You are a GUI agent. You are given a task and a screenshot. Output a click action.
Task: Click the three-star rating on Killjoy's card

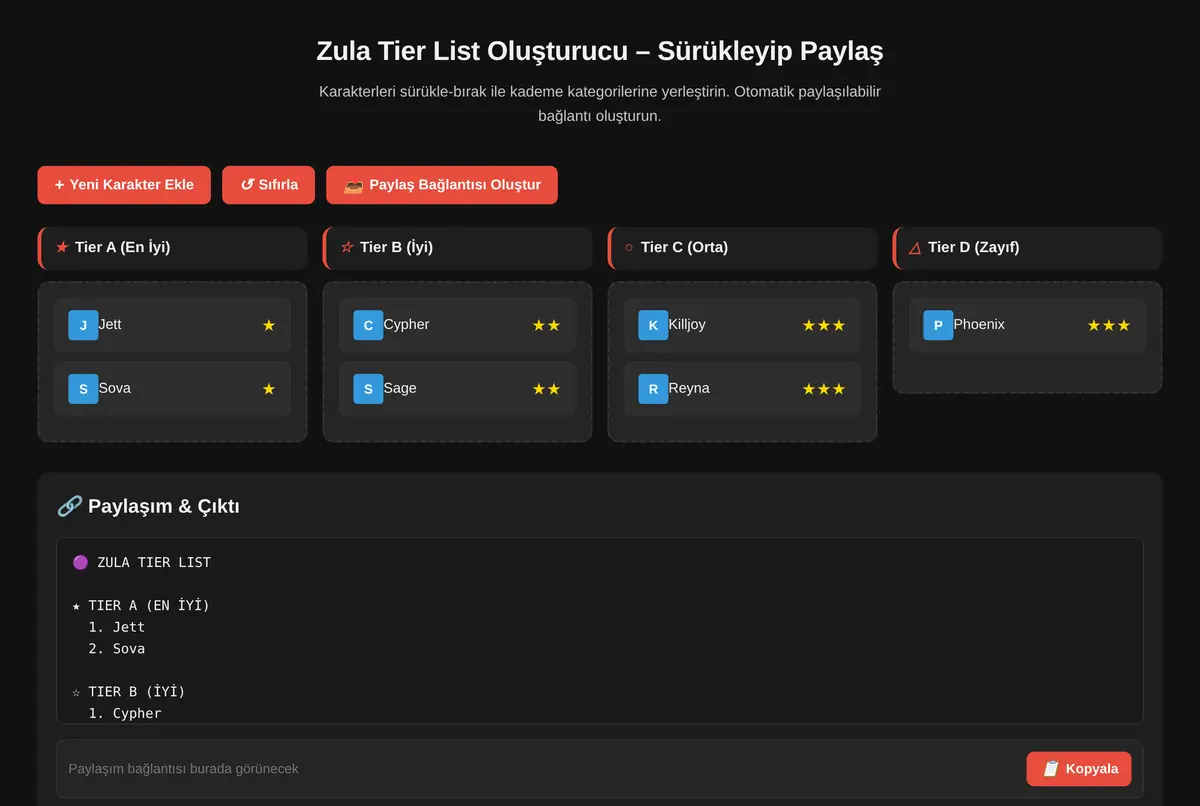(x=824, y=325)
